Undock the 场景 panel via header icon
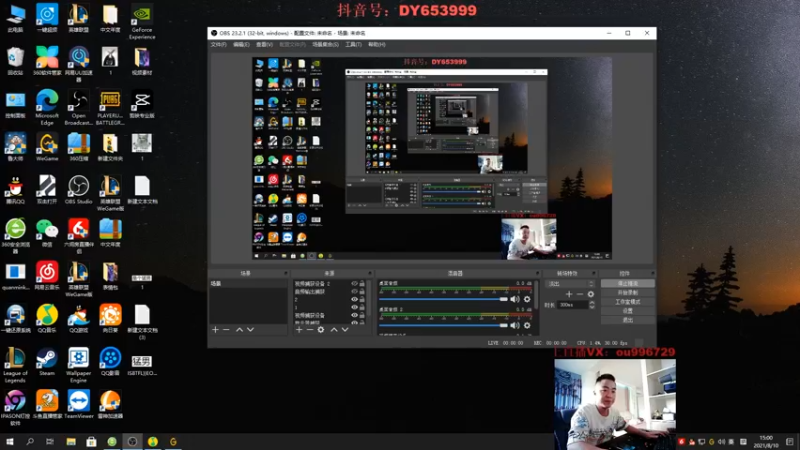Screen dimensions: 800x450 (286, 273)
